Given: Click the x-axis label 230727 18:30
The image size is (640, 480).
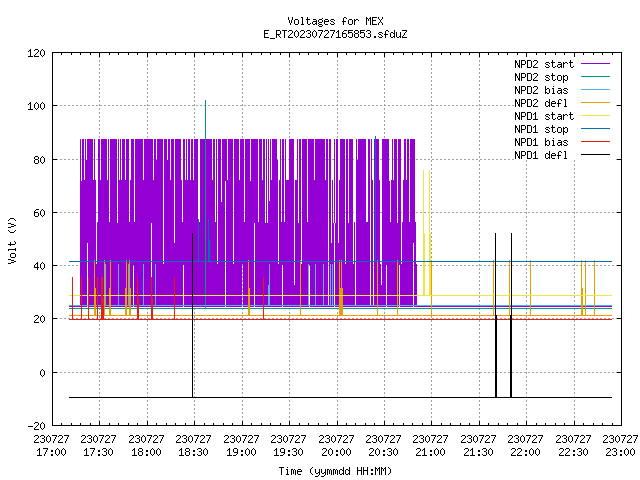Looking at the screenshot, I should (193, 446).
